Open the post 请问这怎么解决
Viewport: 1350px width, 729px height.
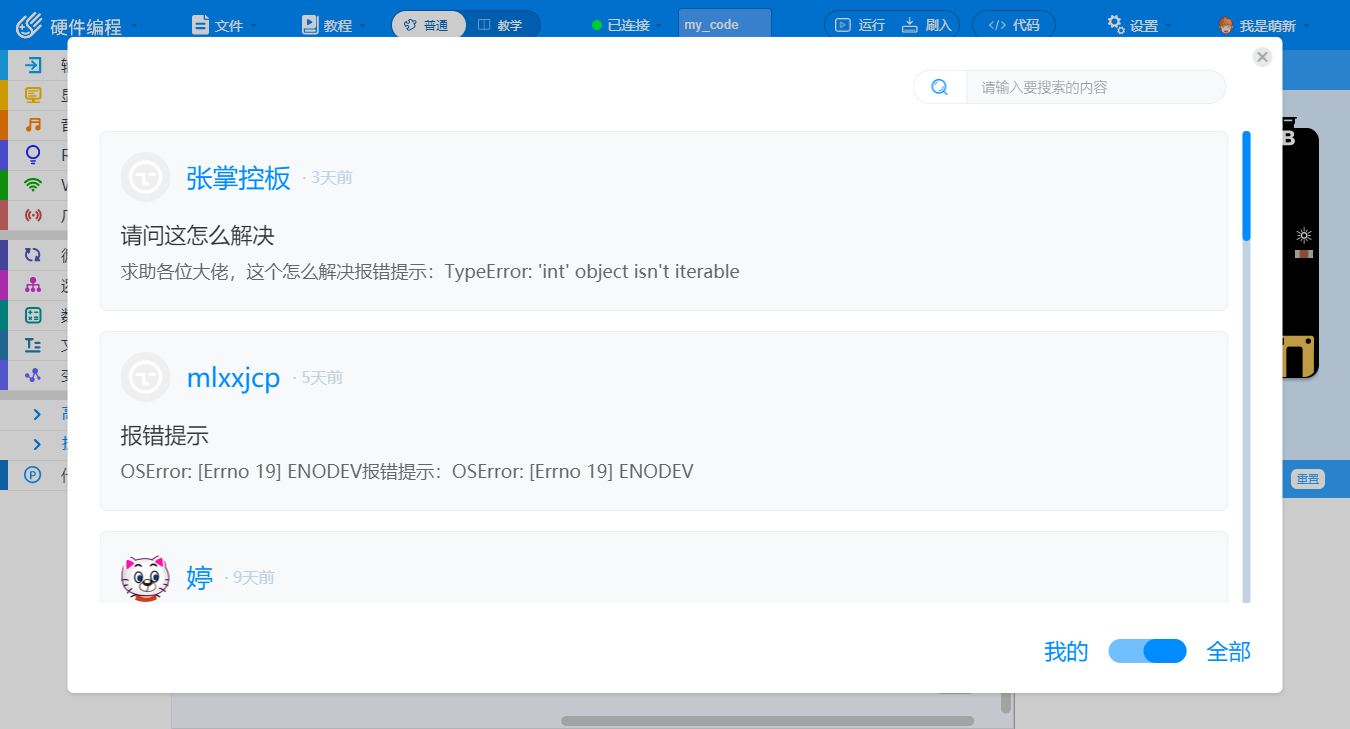(x=198, y=236)
